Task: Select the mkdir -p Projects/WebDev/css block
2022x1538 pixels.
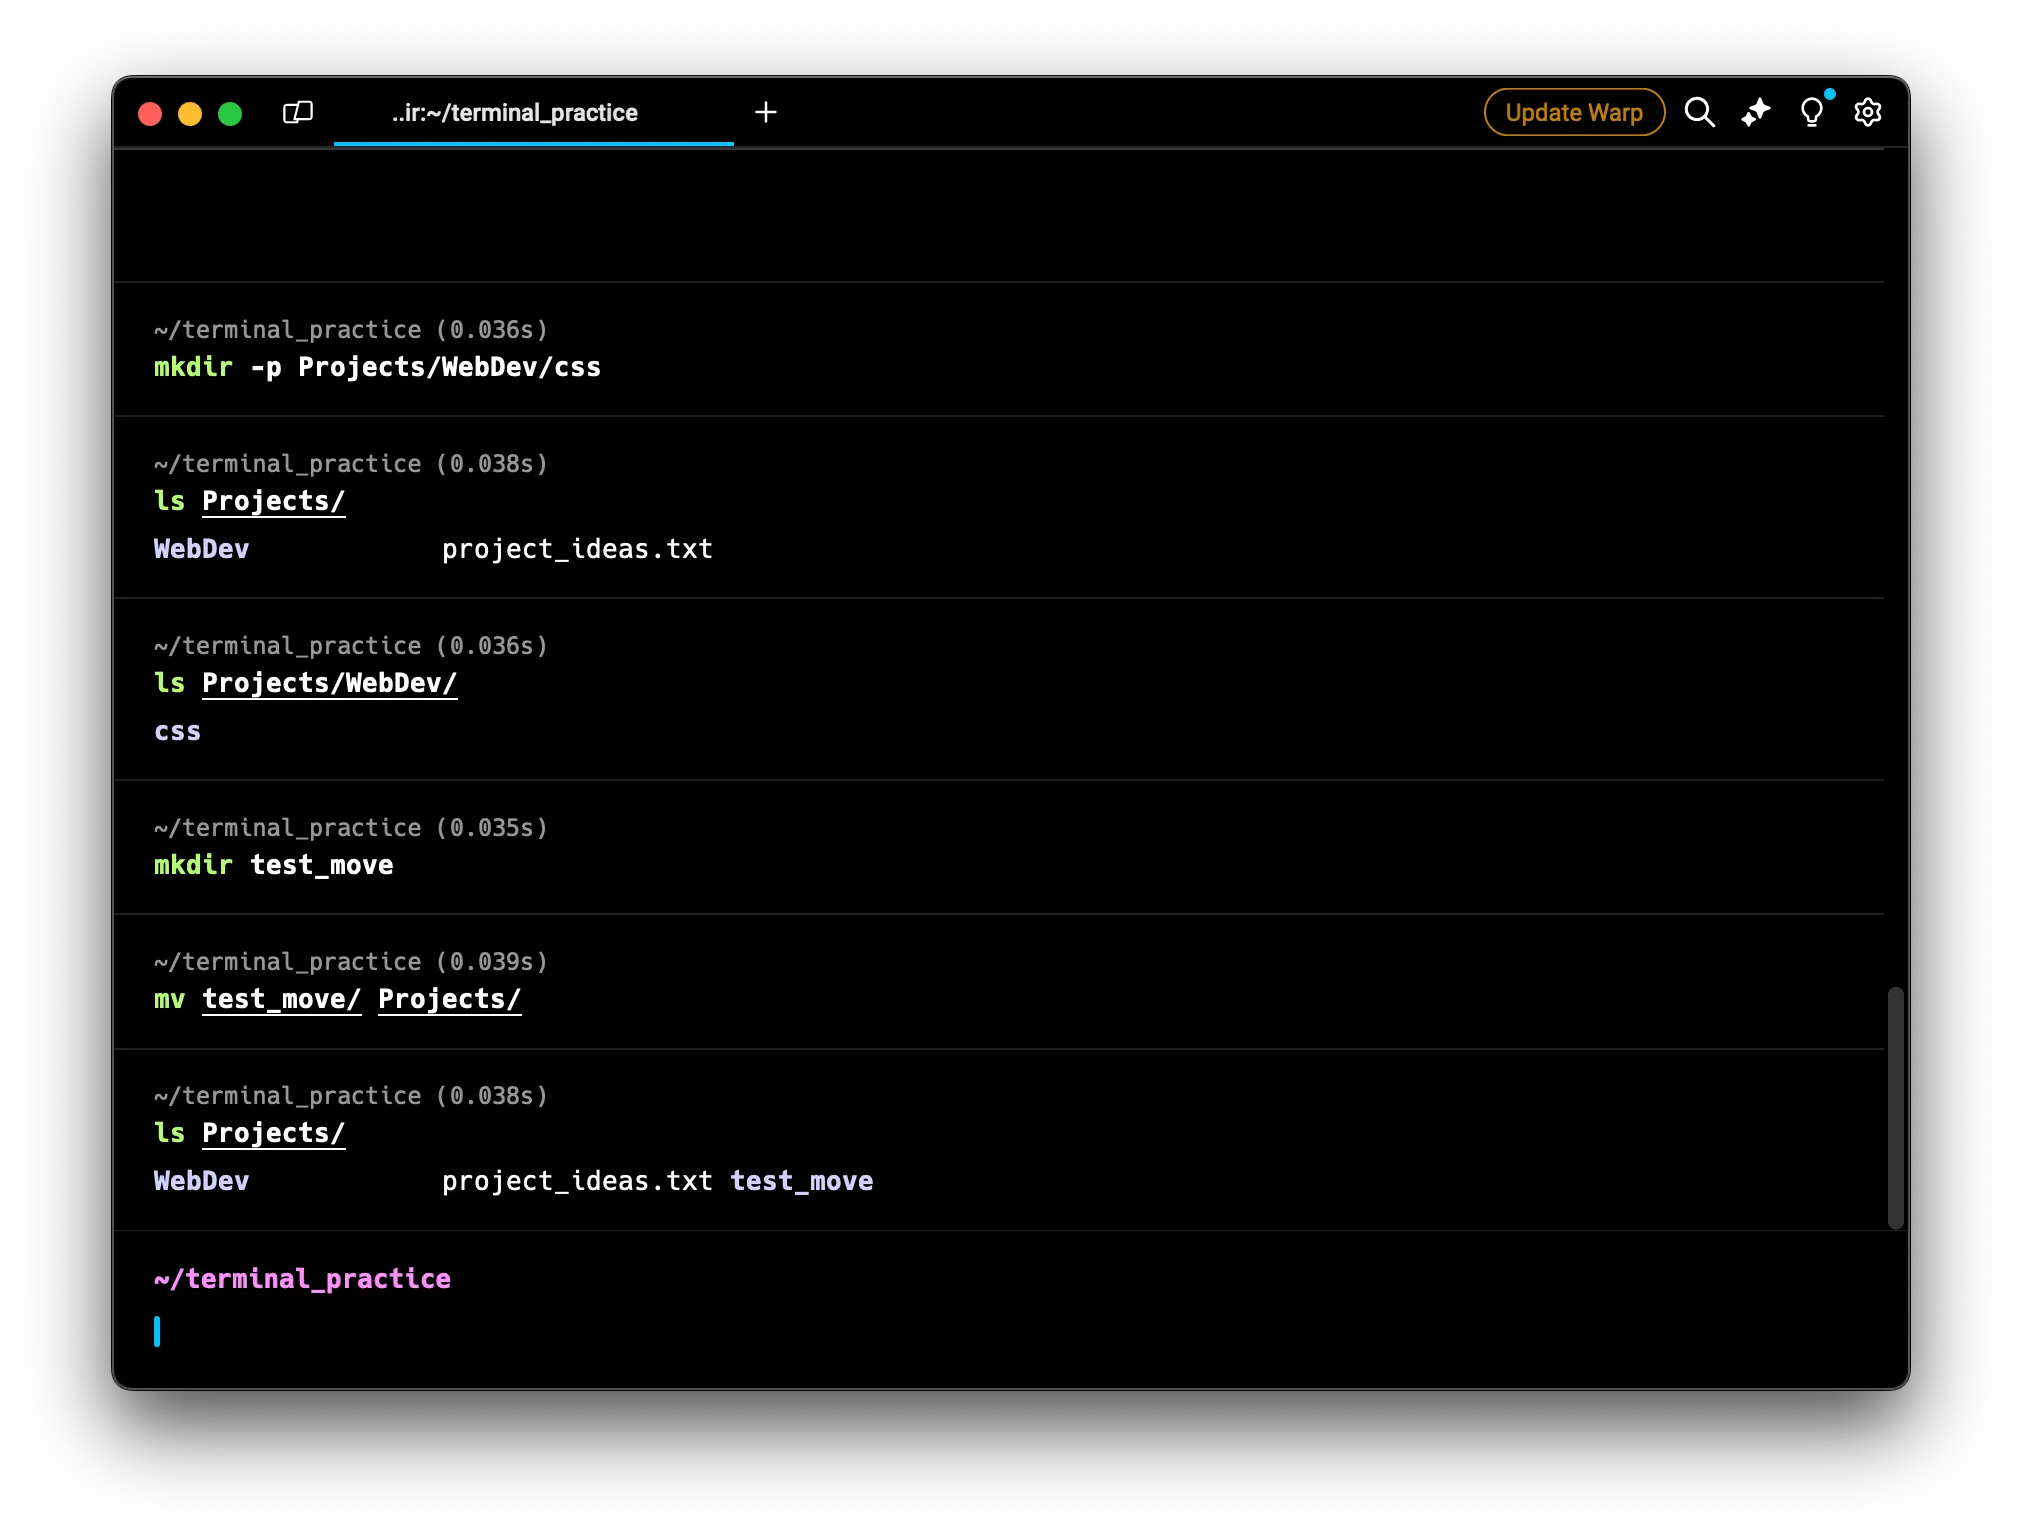Action: (377, 367)
